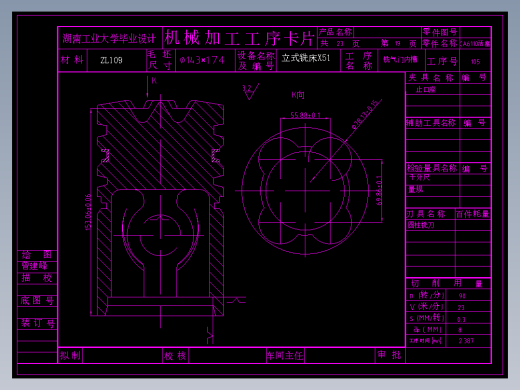
Task: Click the 产品名称 label cell
Action: (336, 32)
